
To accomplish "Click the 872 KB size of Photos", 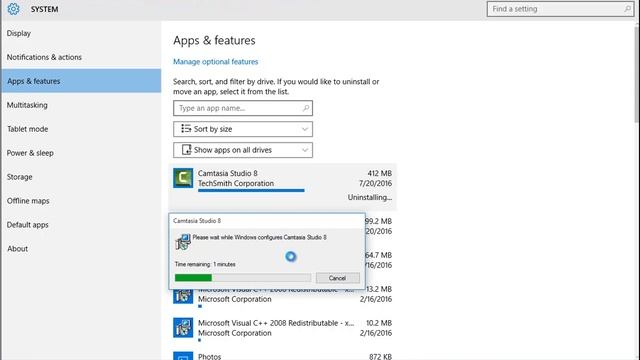I will 380,356.
